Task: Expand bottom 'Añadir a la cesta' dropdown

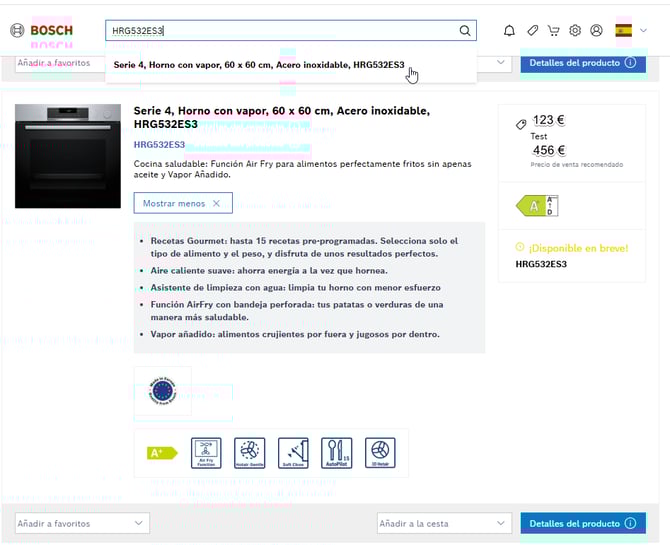Action: pyautogui.click(x=443, y=523)
